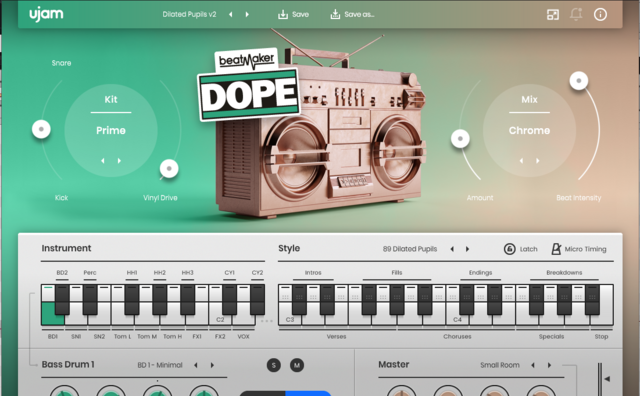Click the SN2 instrument label
Screen dimensions: 640x396
tap(99, 337)
